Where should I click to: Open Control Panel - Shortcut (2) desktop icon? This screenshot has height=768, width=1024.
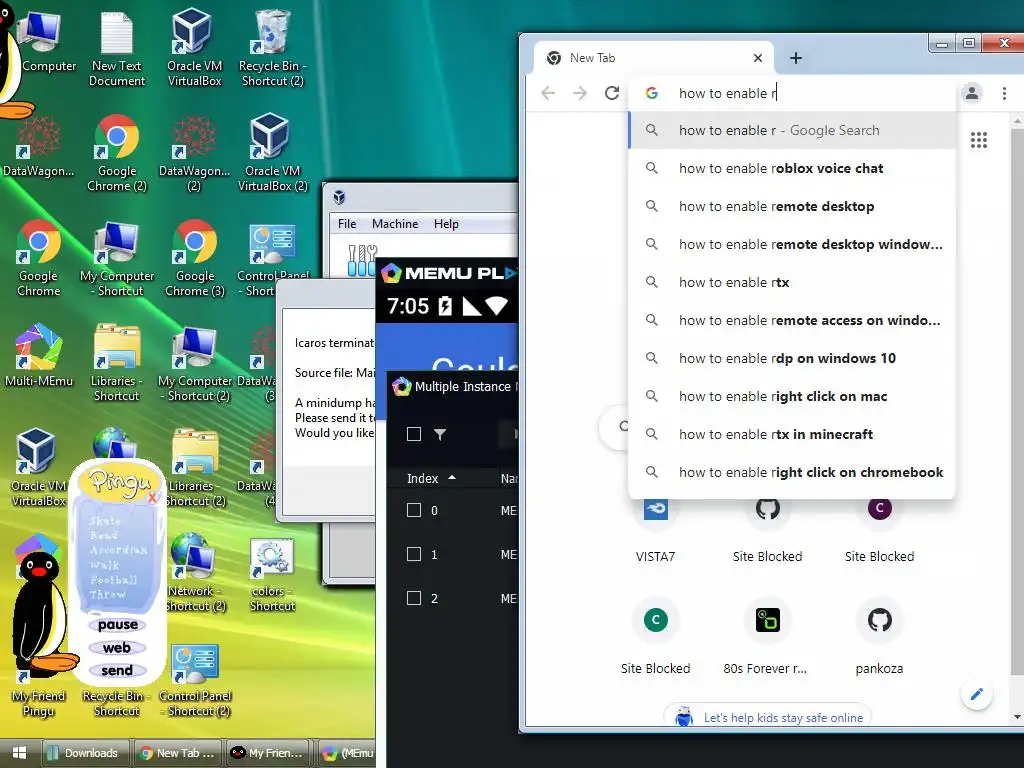(195, 680)
